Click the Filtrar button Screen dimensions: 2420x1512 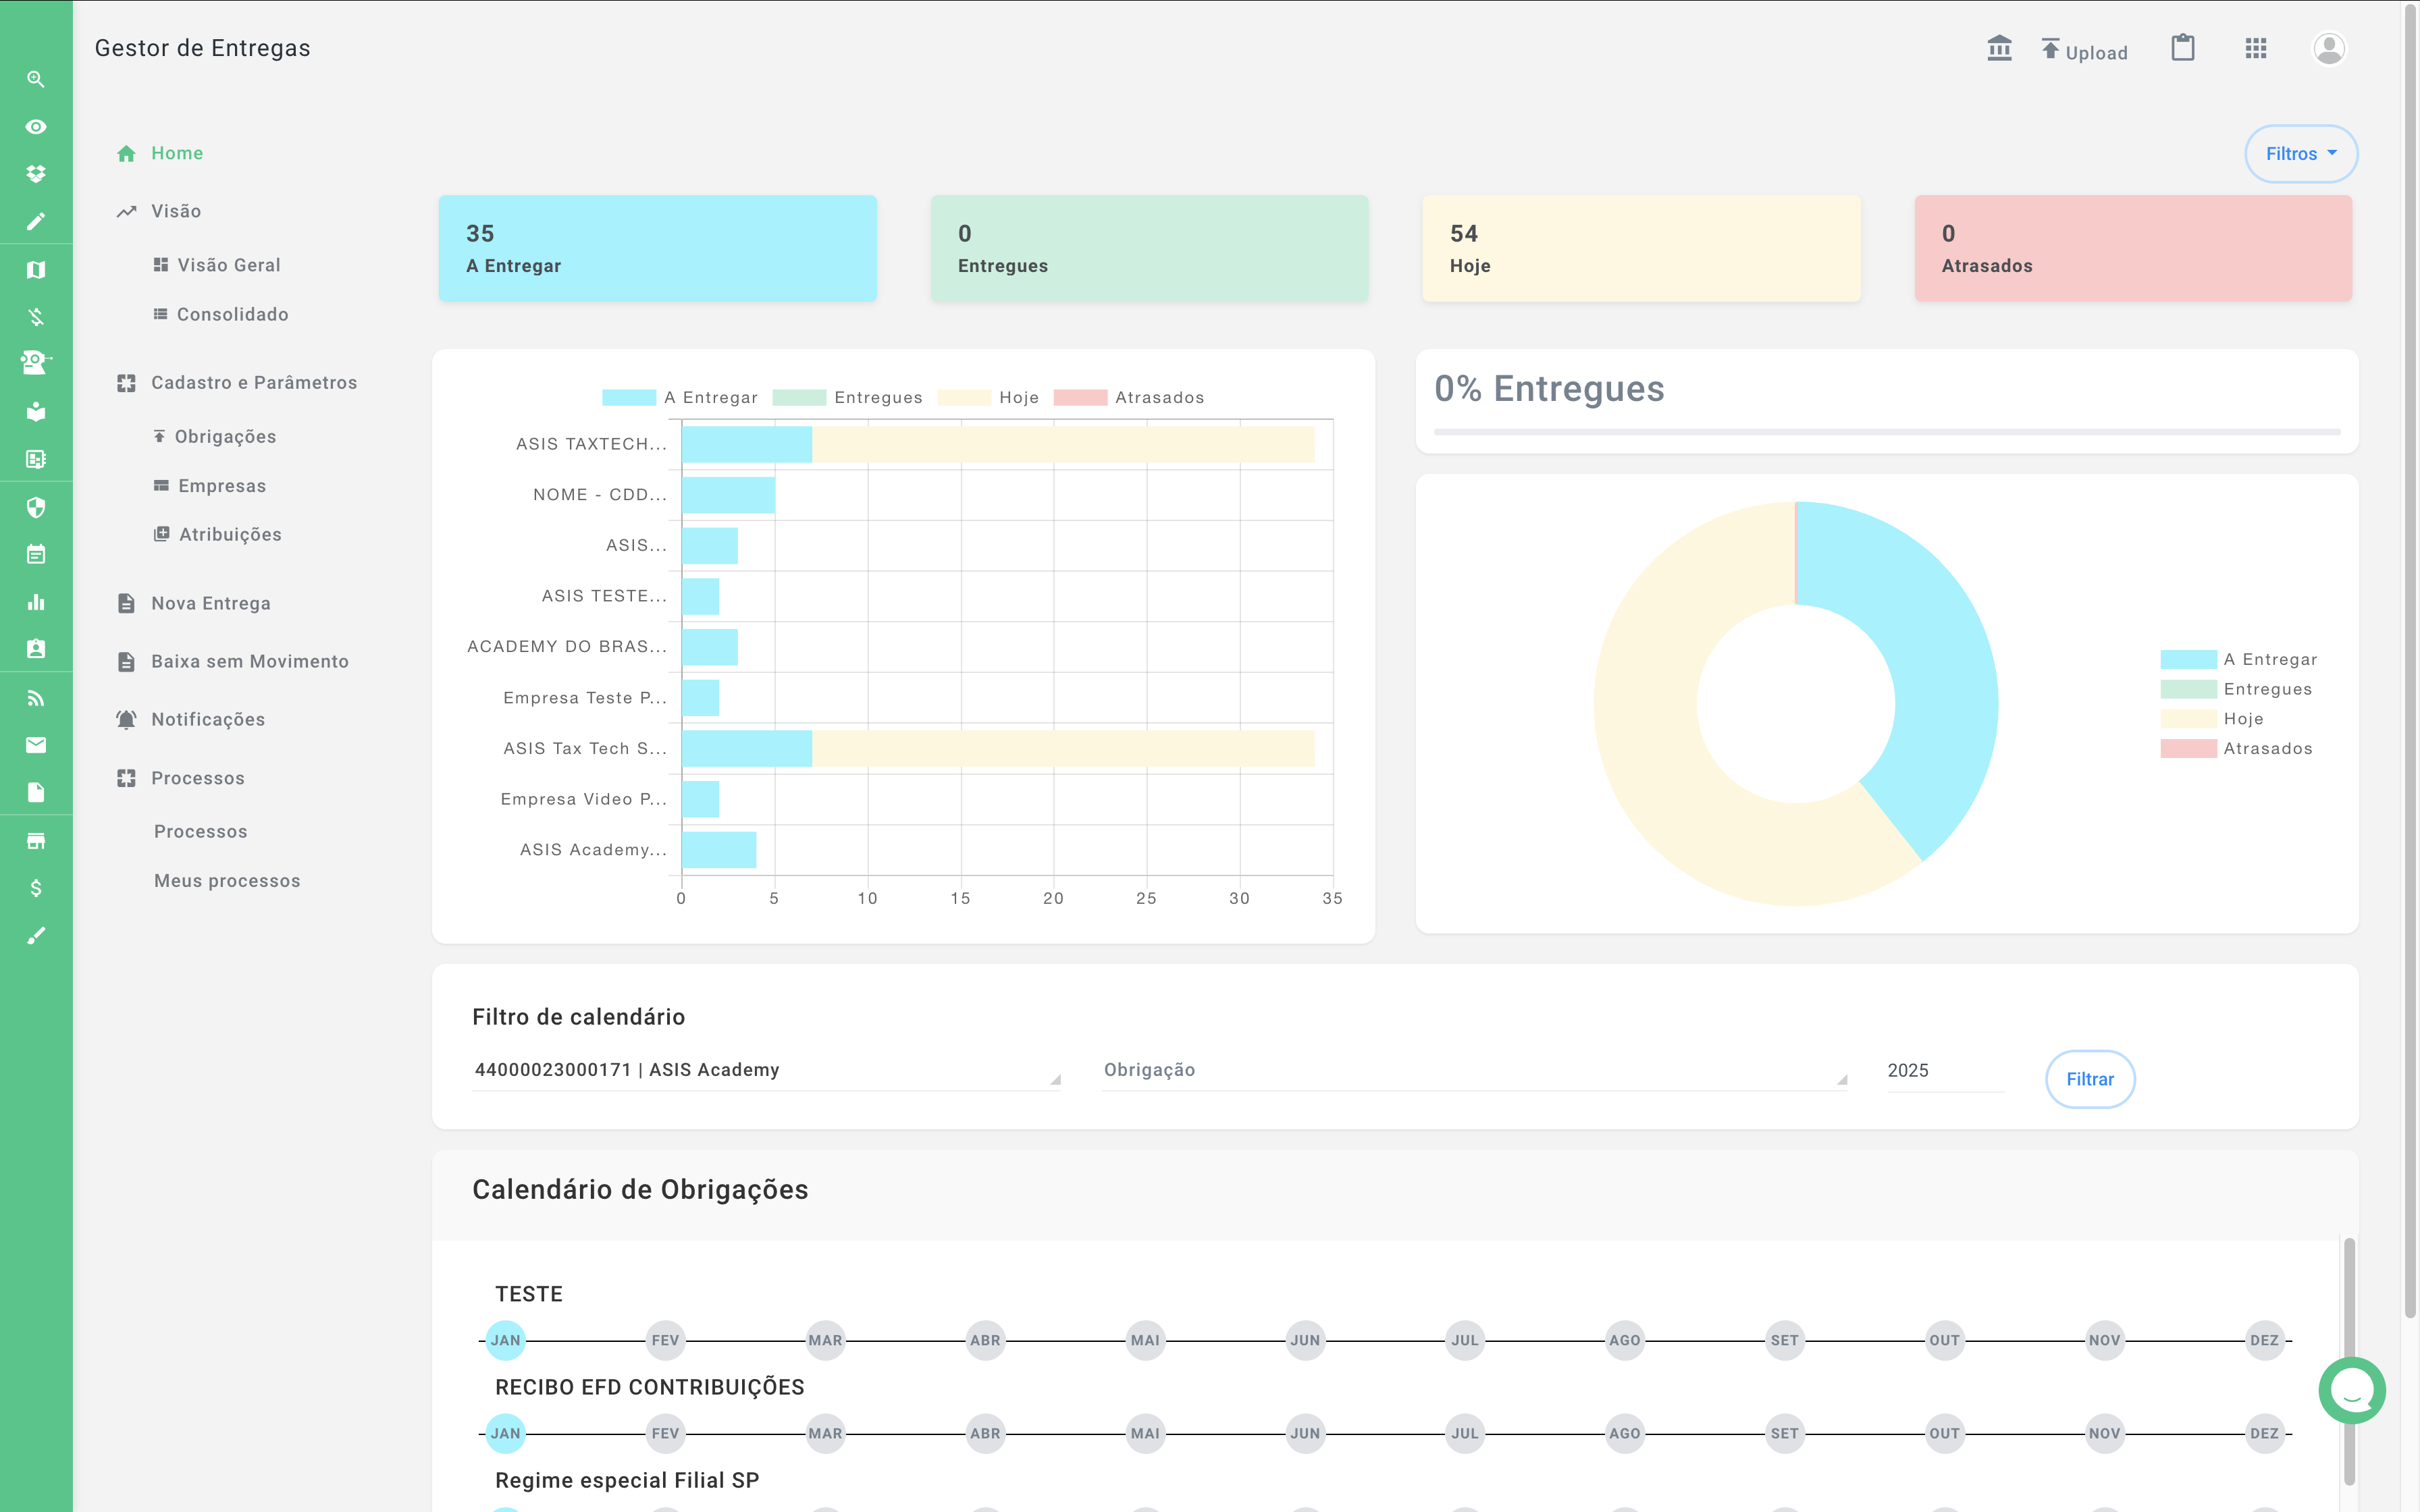click(2090, 1079)
